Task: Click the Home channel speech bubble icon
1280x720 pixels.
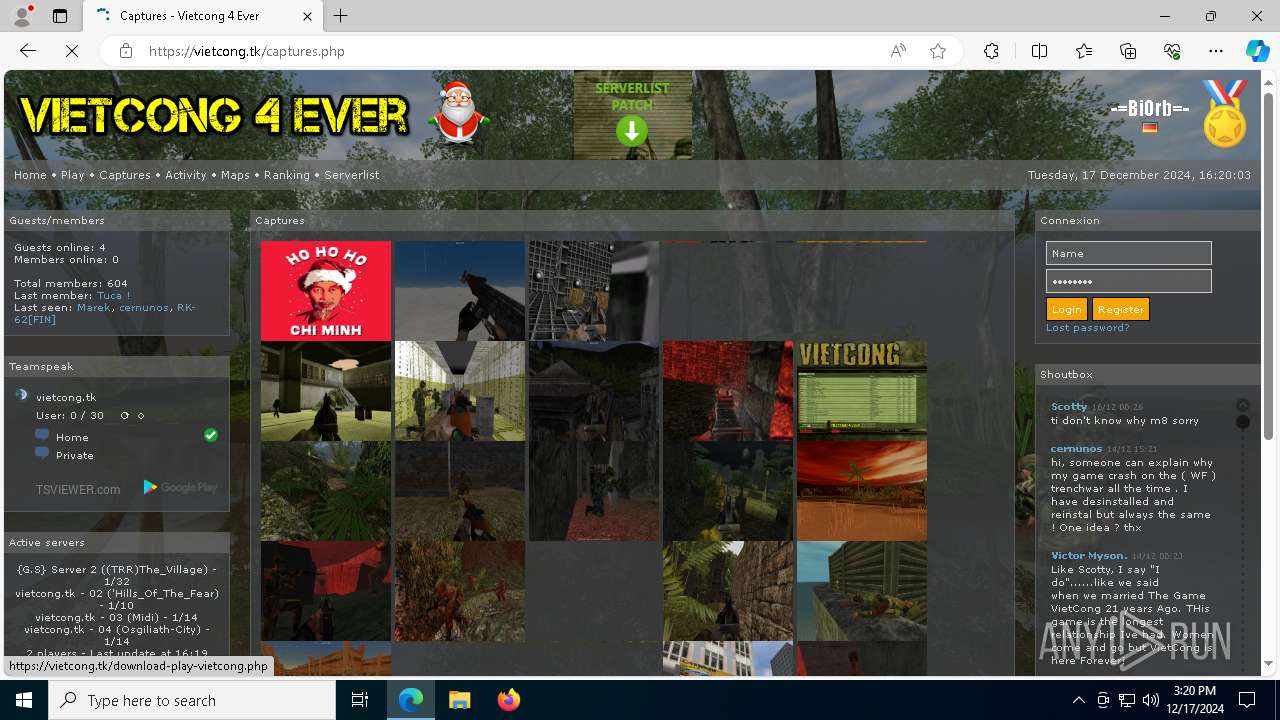Action: (42, 435)
